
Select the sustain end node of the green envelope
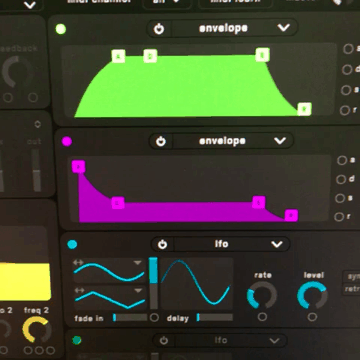(x=262, y=55)
